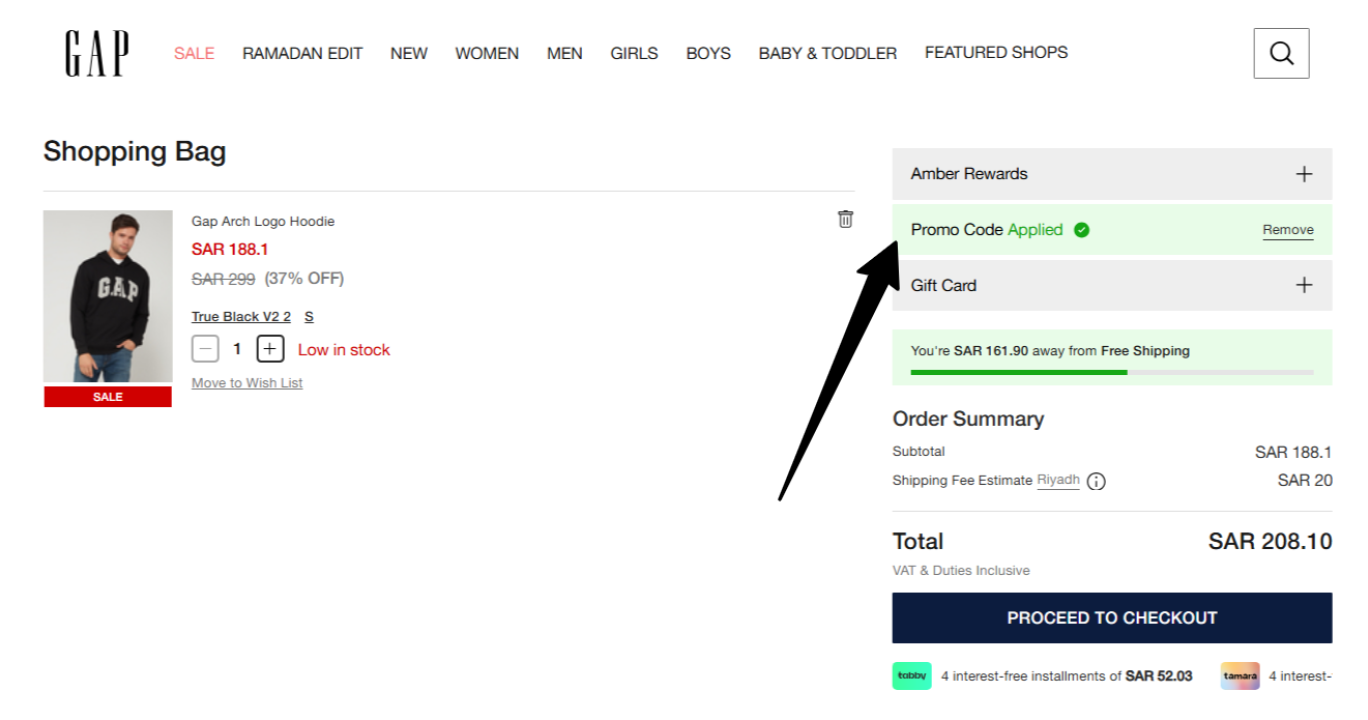Viewport: 1368px width, 720px height.
Task: Click the green promo applied checkmark
Action: pos(1081,230)
